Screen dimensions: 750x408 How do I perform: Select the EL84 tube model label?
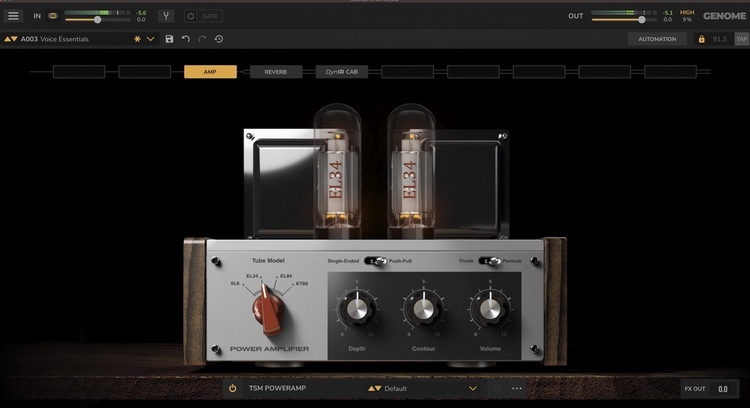point(286,276)
